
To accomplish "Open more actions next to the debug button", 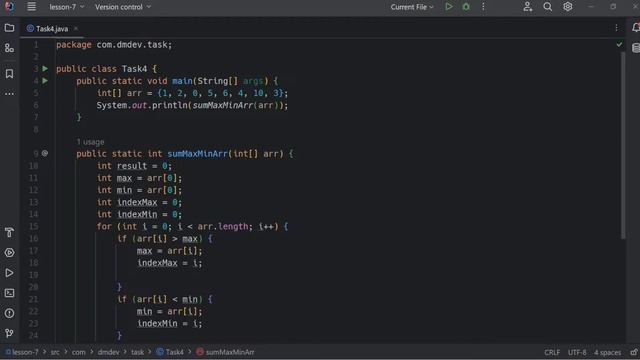I will (x=483, y=7).
